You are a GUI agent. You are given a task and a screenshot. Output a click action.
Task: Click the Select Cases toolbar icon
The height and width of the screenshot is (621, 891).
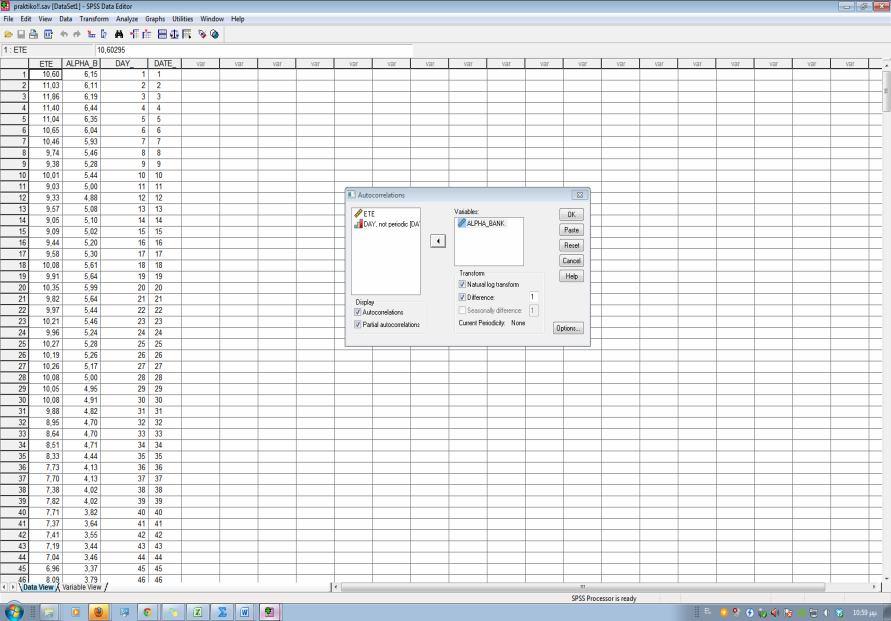point(187,35)
